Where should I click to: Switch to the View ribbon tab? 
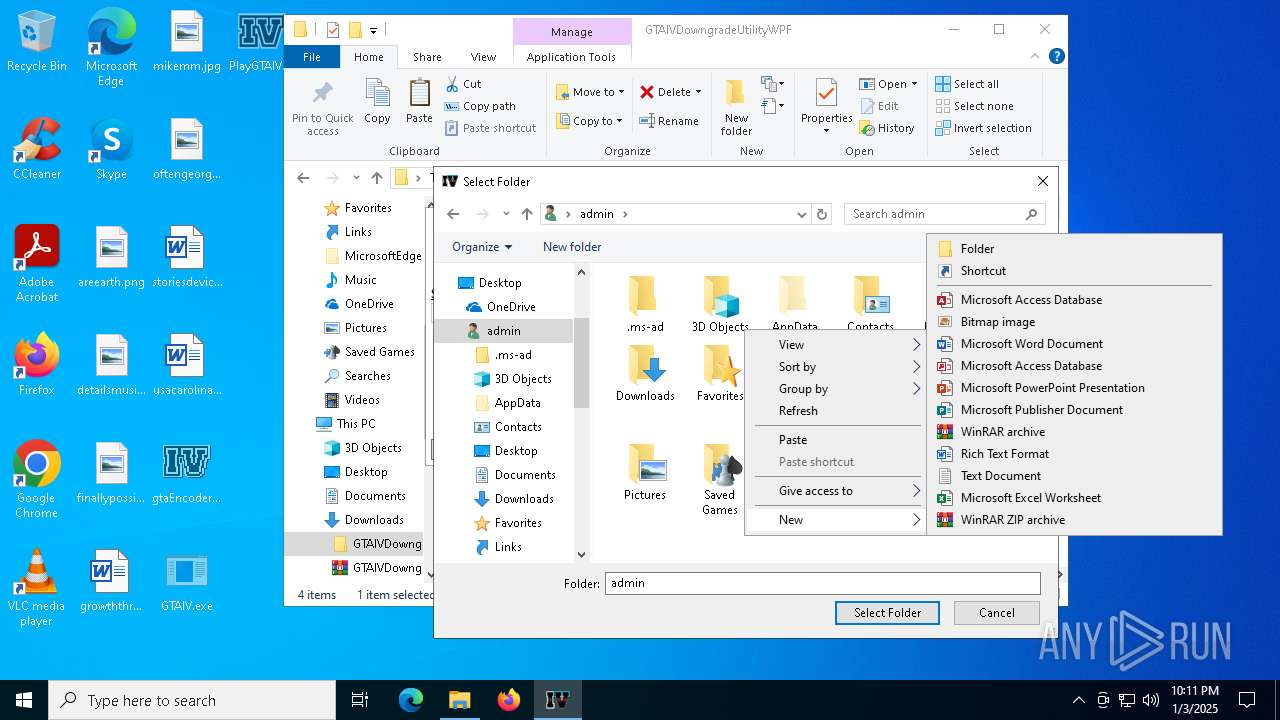(483, 57)
